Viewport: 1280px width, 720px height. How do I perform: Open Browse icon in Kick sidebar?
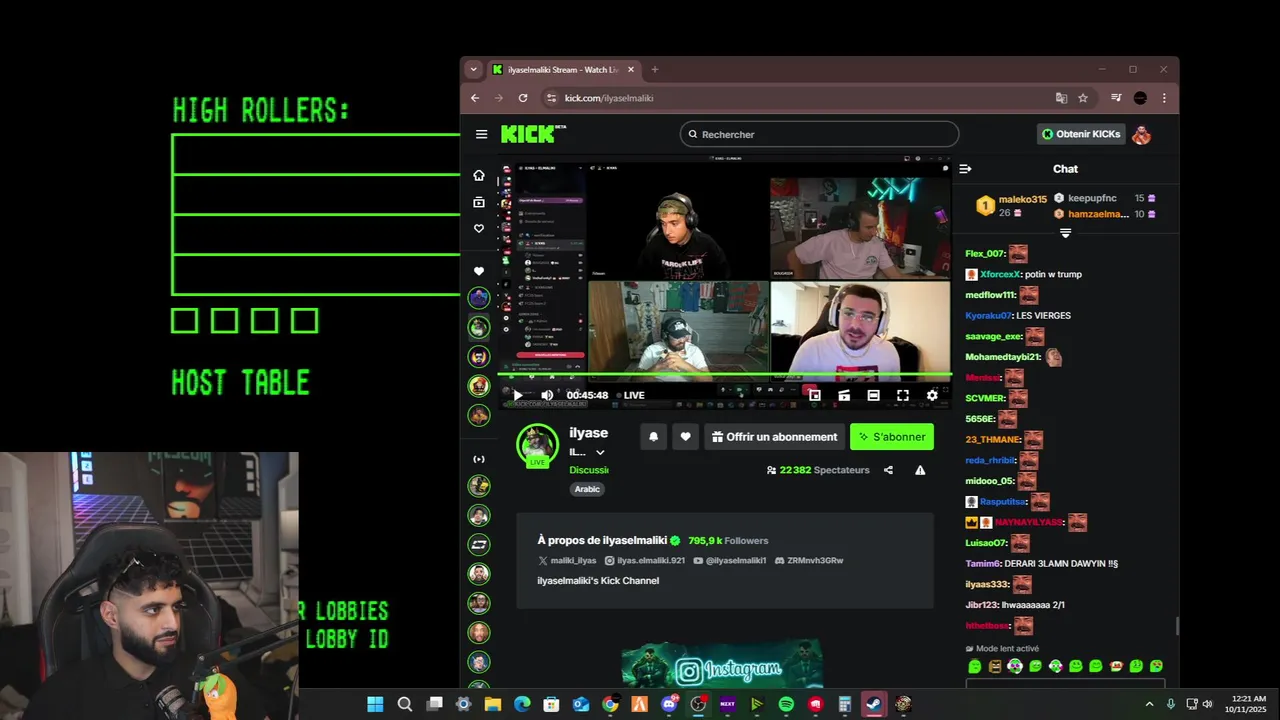tap(479, 202)
